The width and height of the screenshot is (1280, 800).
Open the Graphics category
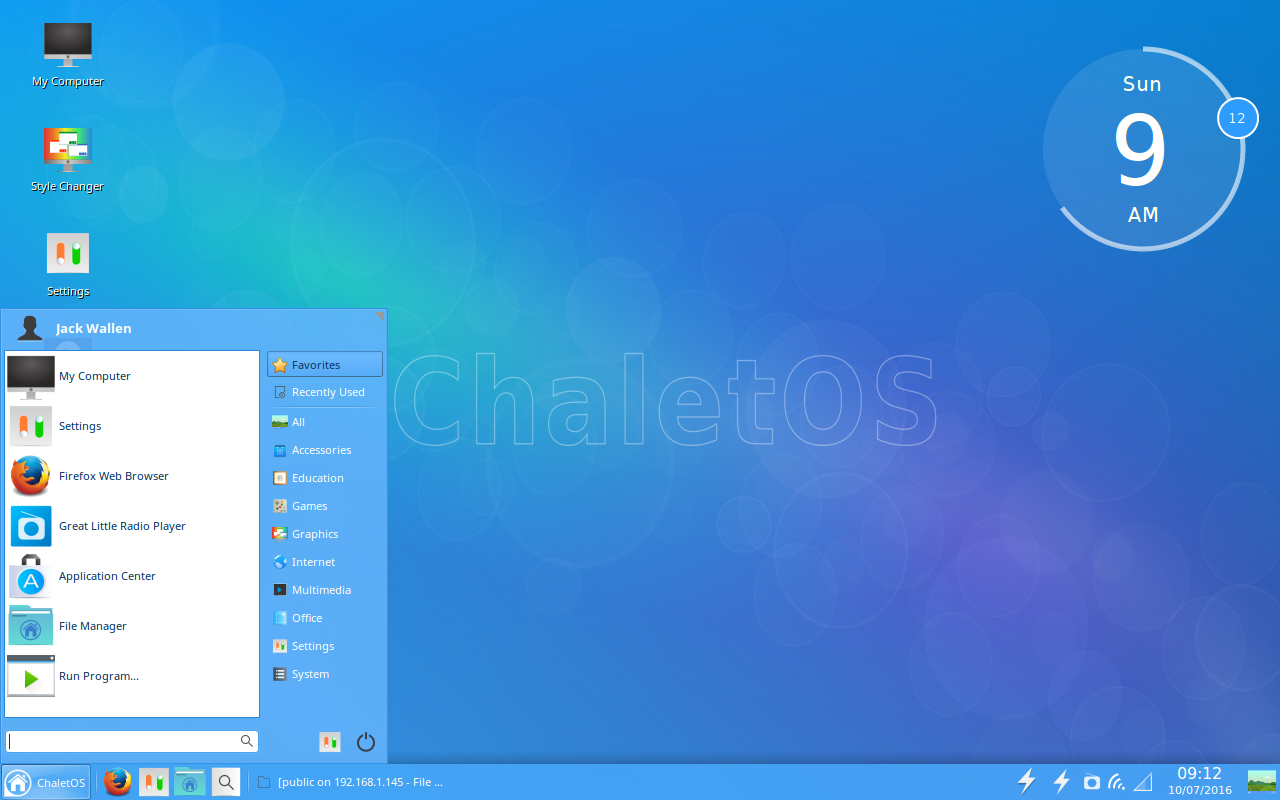click(325, 534)
